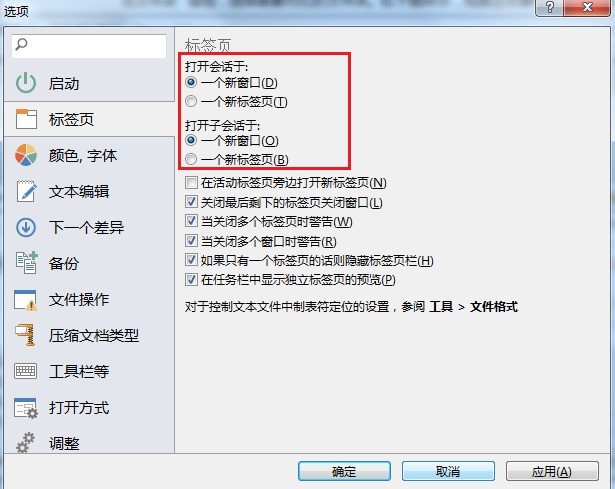This screenshot has width=615, height=489.
Task: Click the 应用(A) apply button
Action: [552, 471]
